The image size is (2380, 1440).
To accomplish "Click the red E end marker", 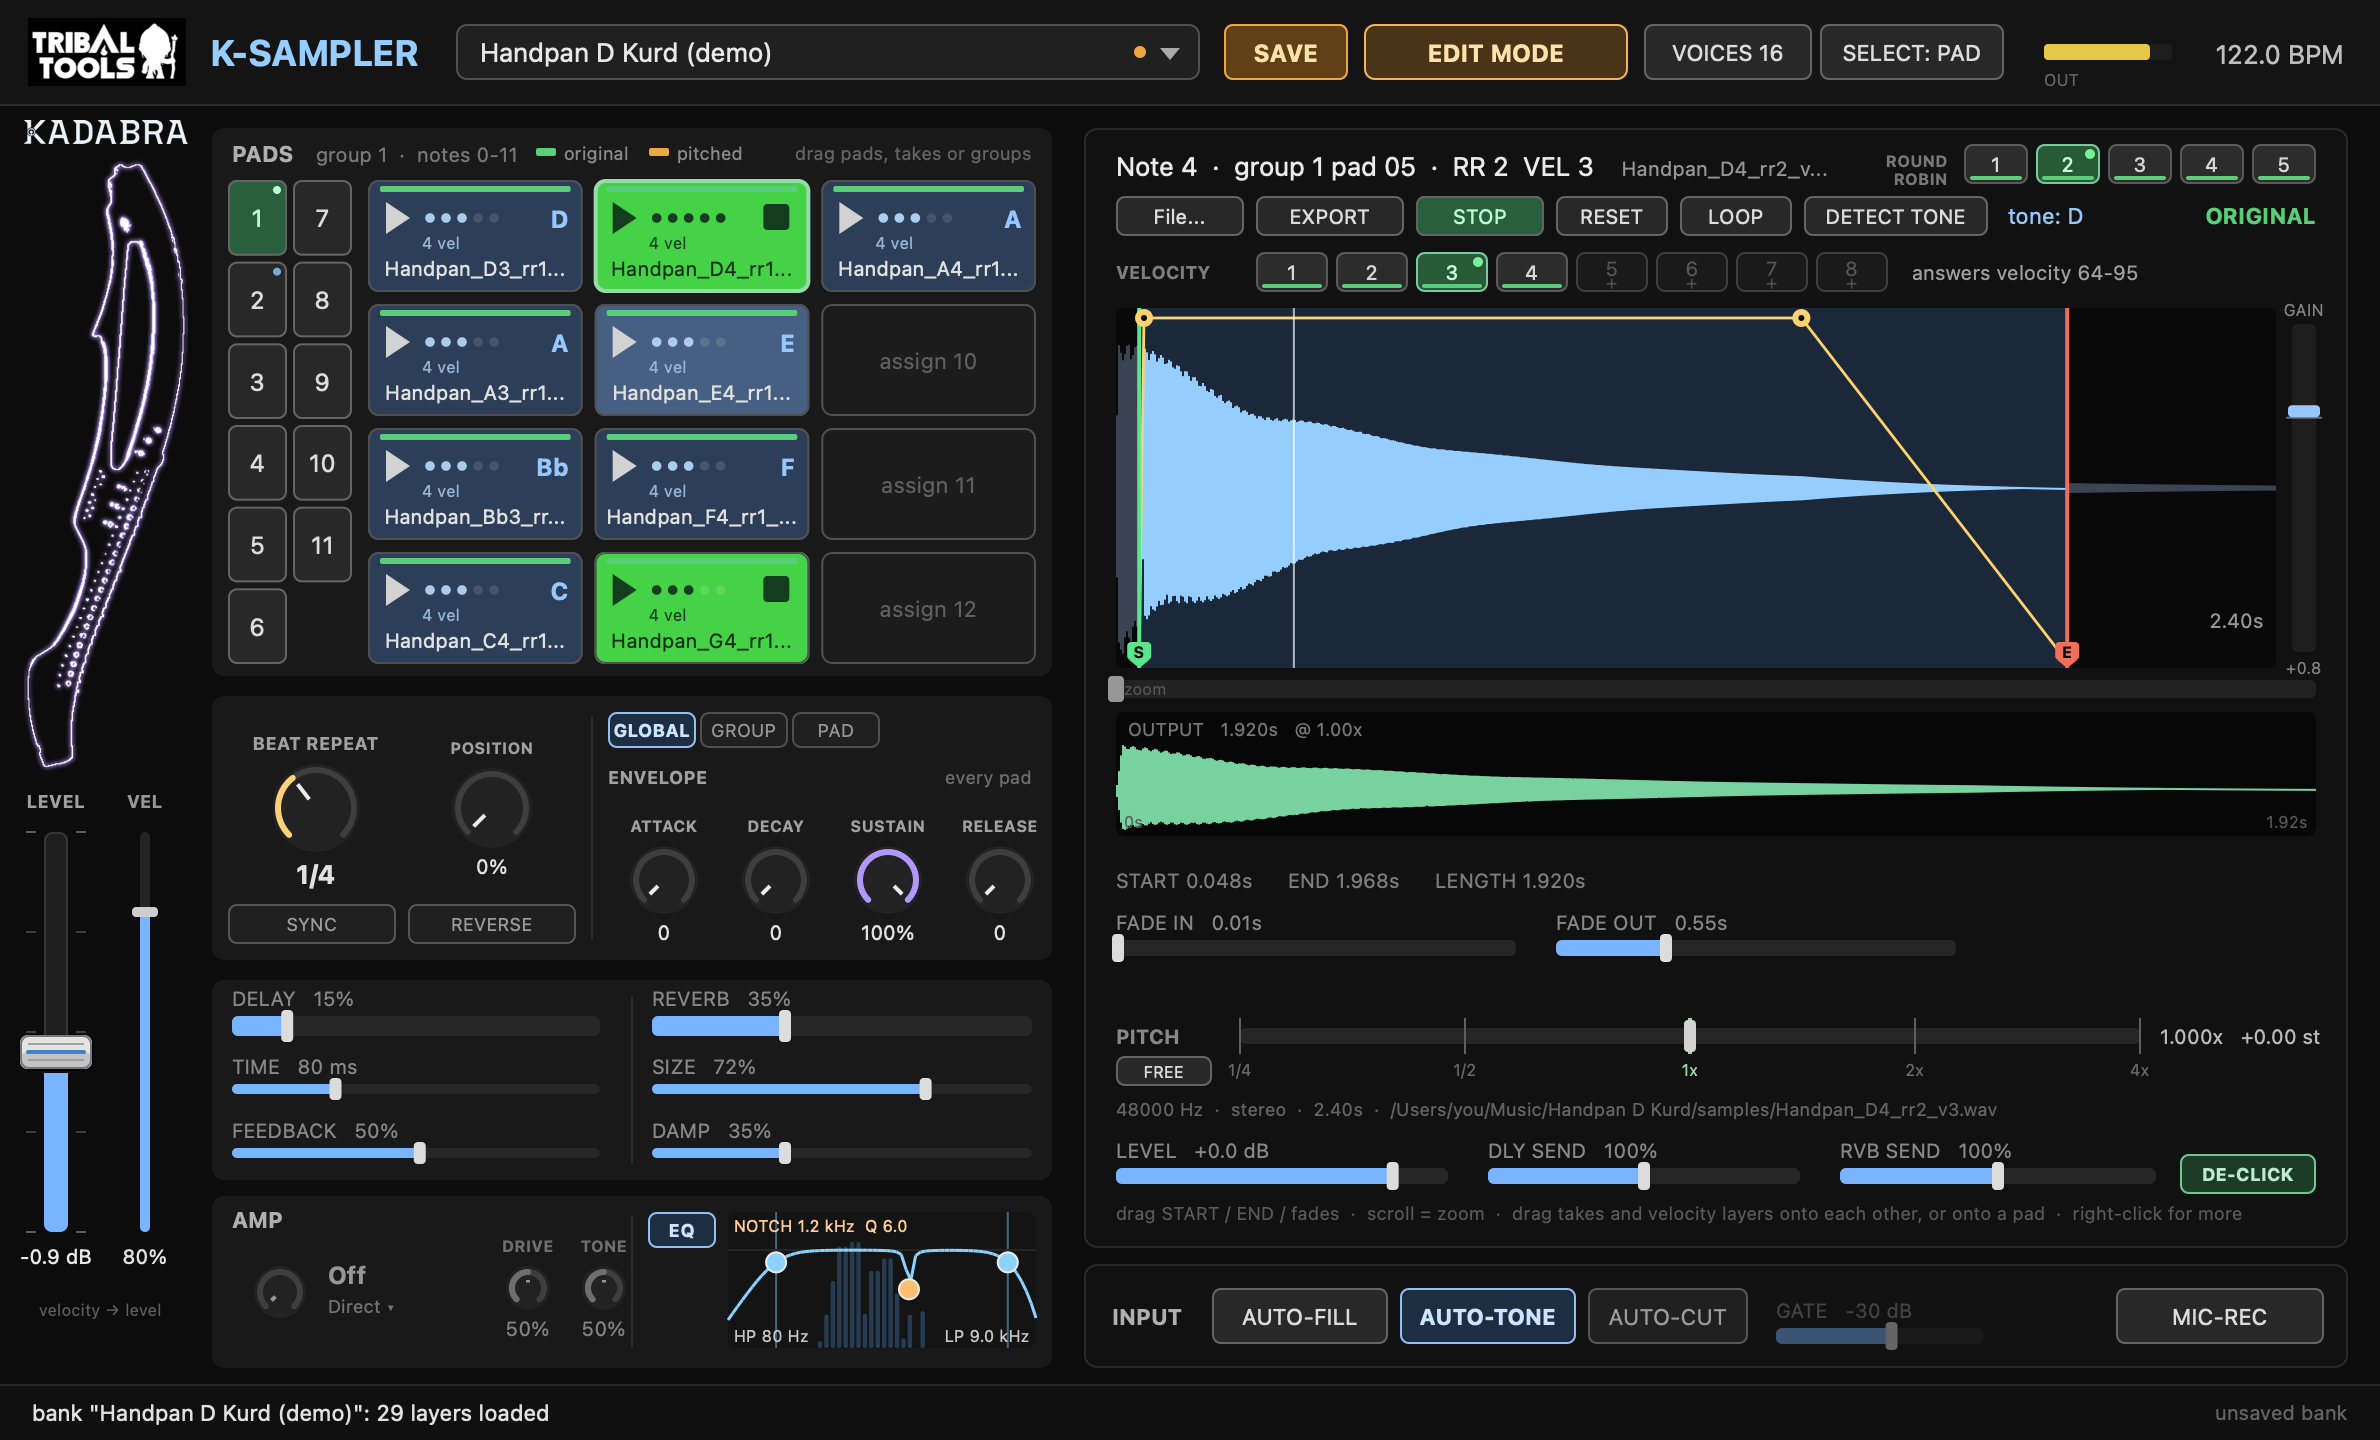I will click(2066, 653).
